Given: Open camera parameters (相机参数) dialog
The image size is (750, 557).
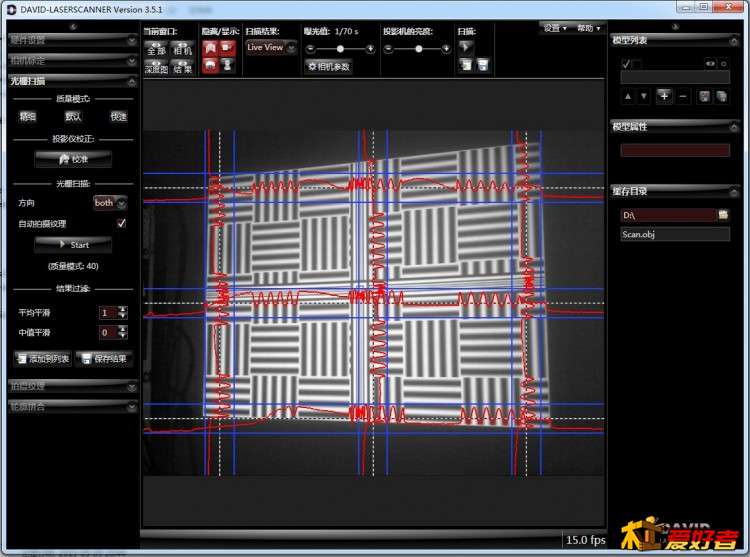Looking at the screenshot, I should (x=329, y=66).
